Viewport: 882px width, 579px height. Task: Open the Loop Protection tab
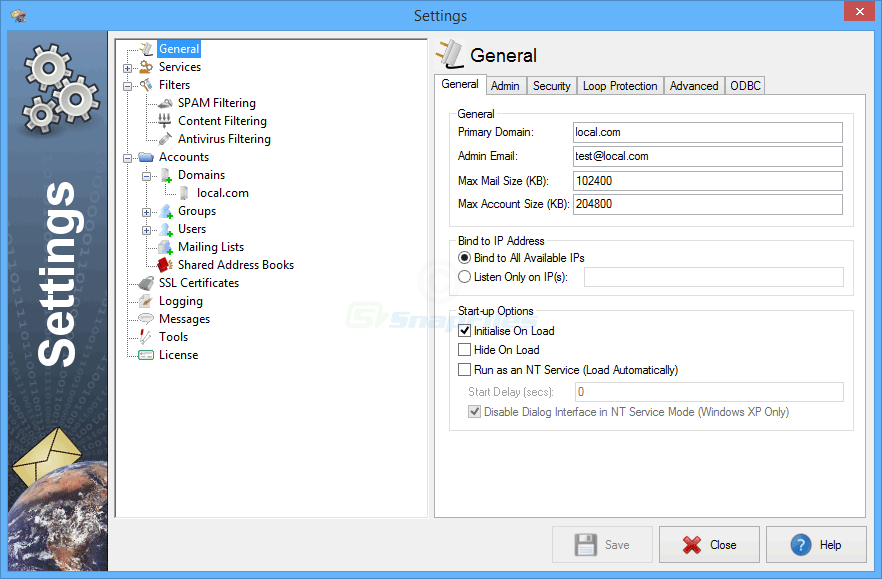pyautogui.click(x=620, y=85)
